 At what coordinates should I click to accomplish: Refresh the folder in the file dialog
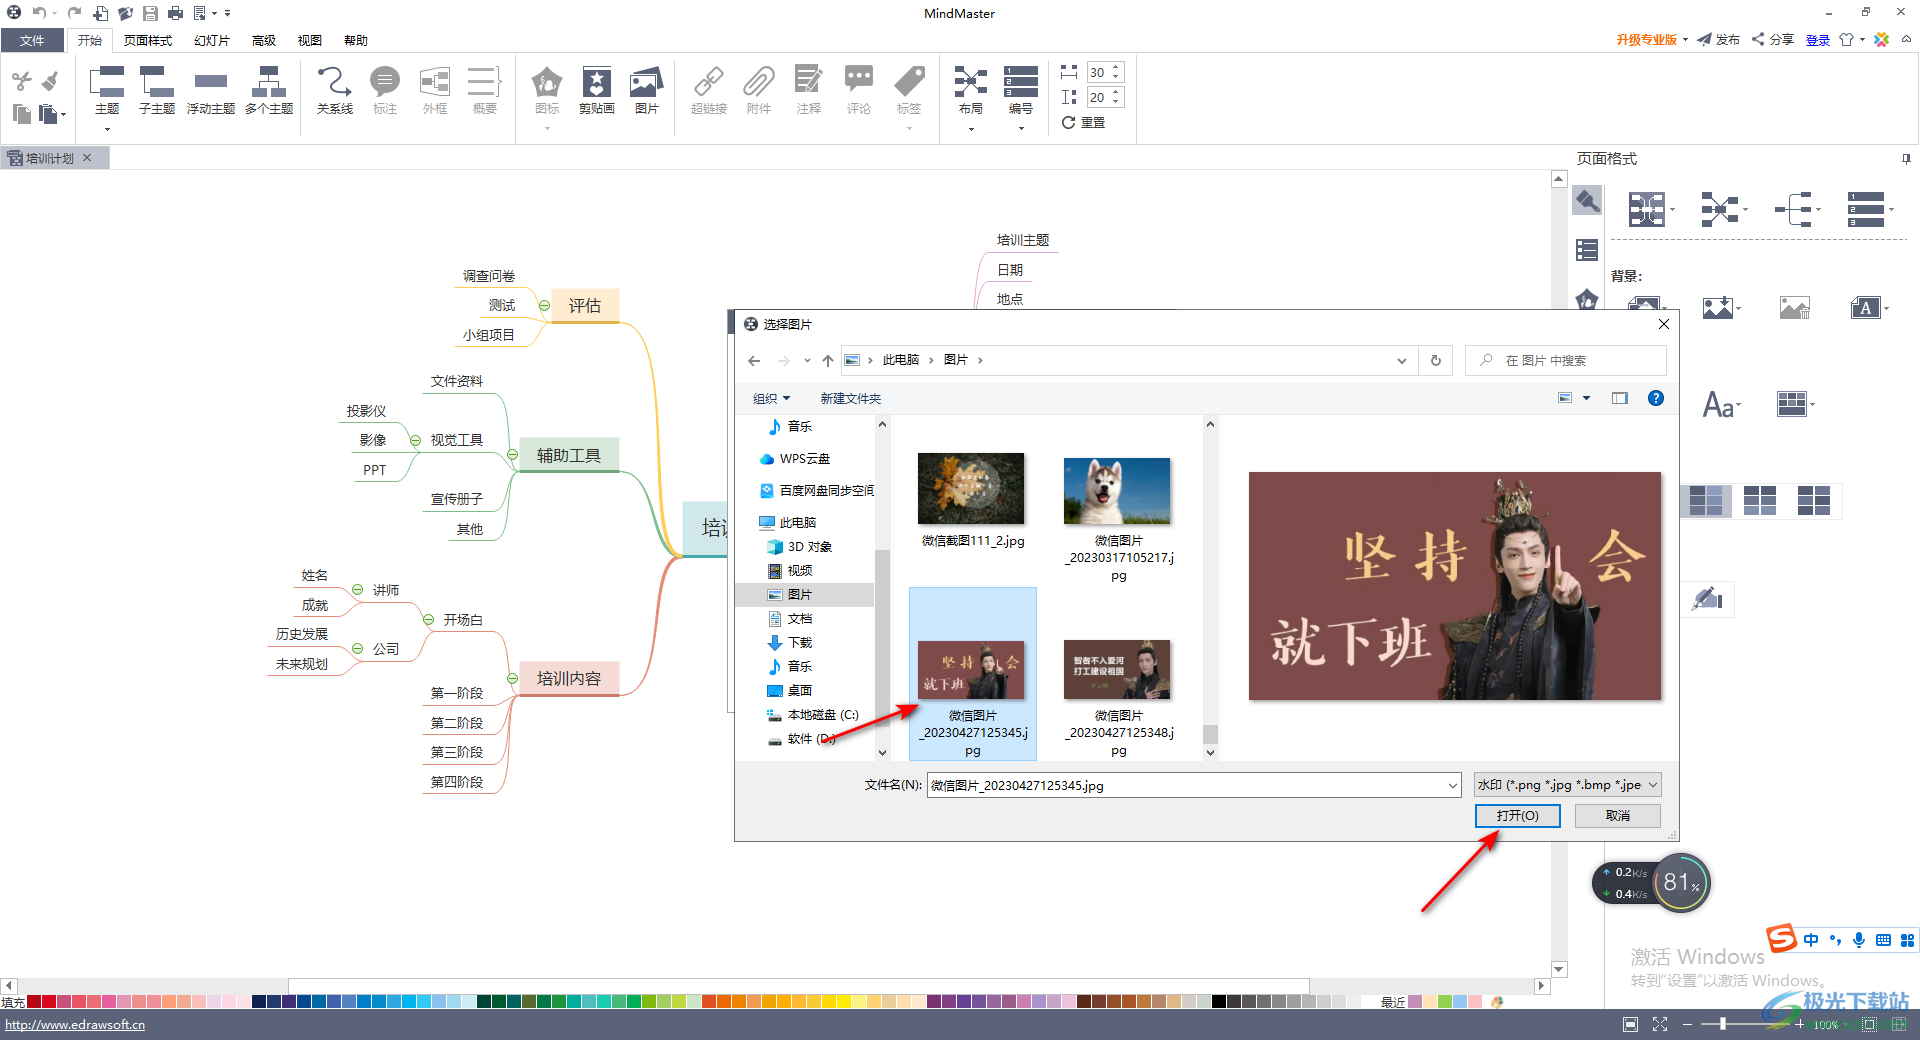click(x=1436, y=360)
